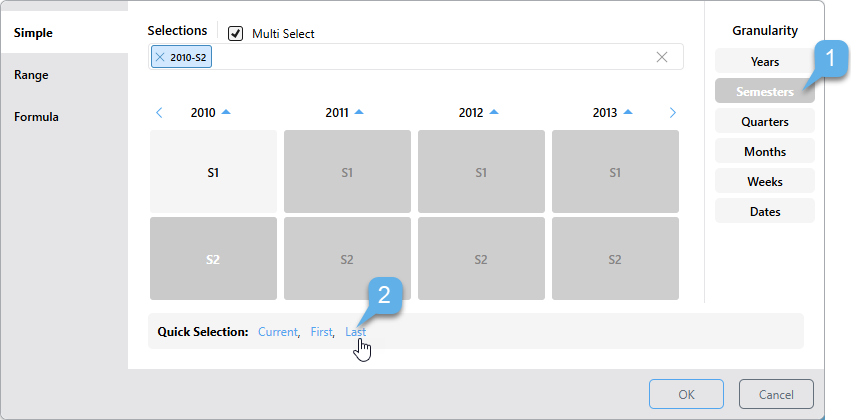Screen dimensions: 851x420
Task: Click in the Selections input field
Action: (430, 57)
